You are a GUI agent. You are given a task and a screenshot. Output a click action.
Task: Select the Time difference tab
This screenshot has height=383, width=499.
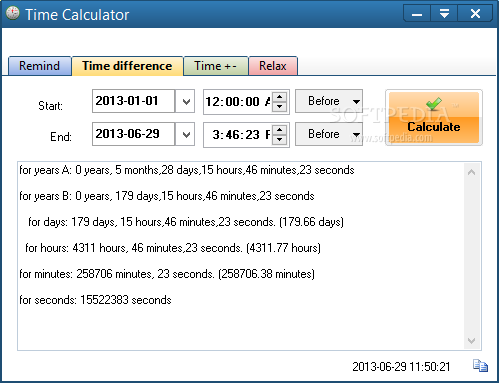pos(127,66)
